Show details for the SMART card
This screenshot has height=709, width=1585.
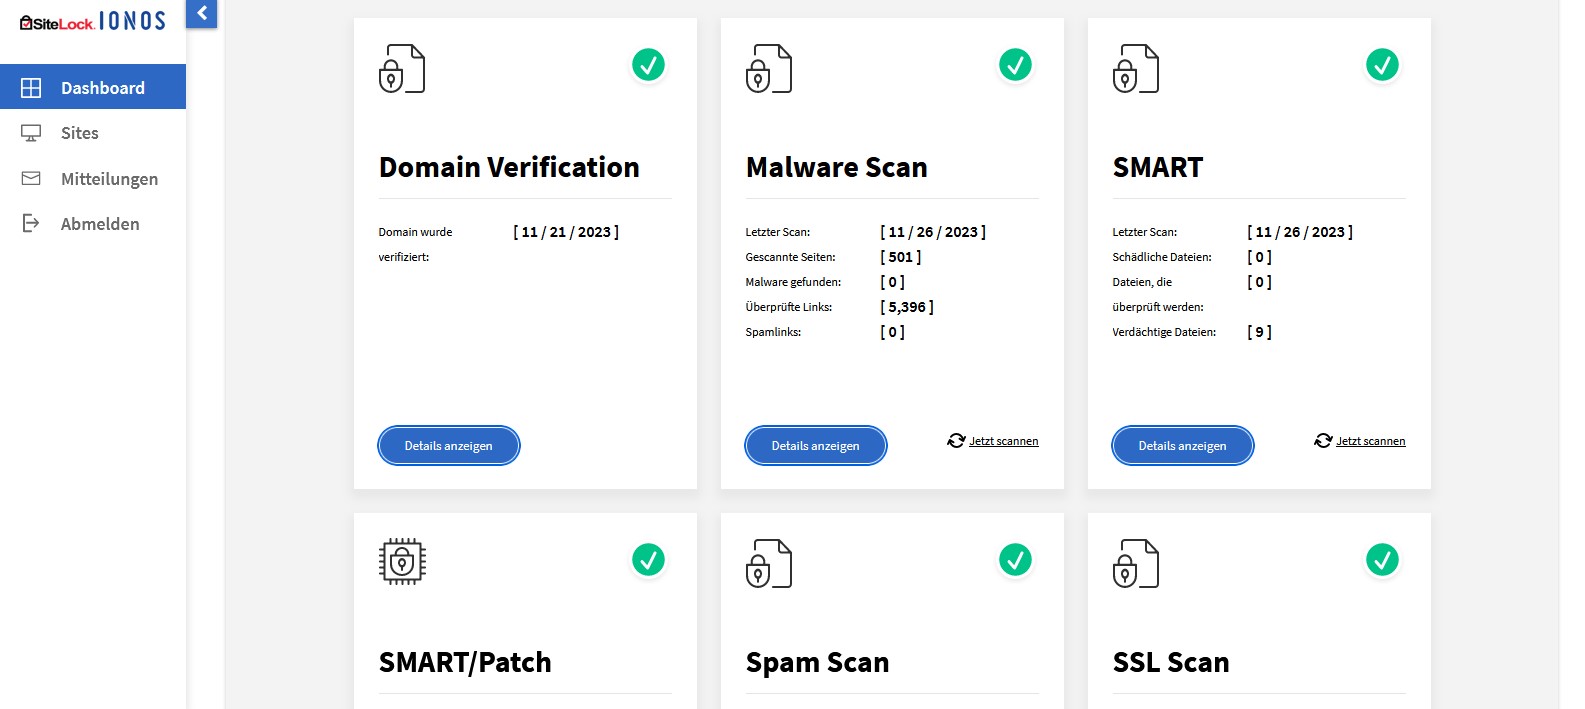[x=1182, y=446]
